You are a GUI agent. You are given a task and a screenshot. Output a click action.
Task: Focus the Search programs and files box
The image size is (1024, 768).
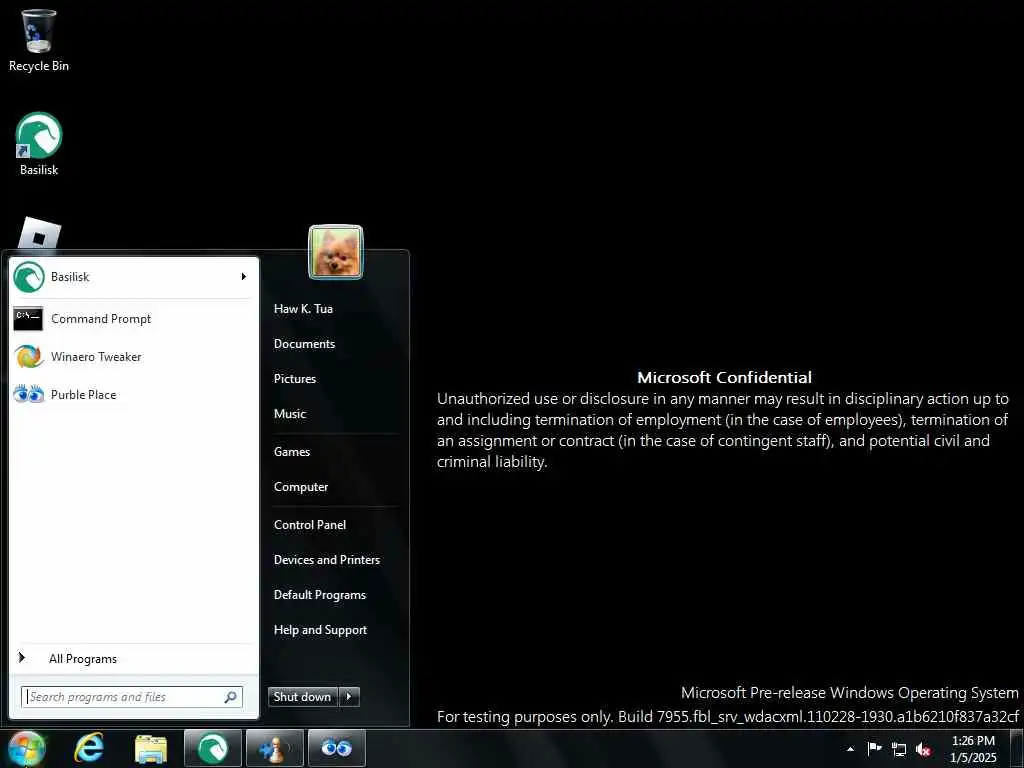pyautogui.click(x=132, y=697)
